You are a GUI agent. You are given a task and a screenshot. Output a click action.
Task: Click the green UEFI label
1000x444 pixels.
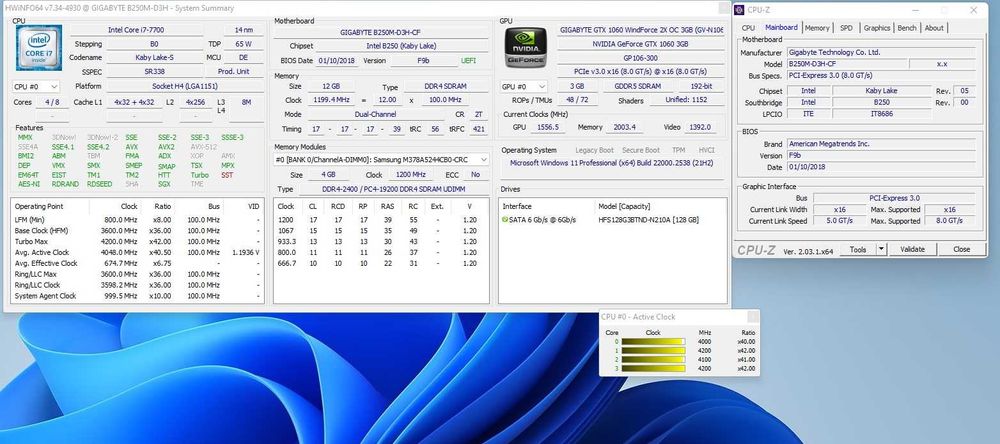(468, 61)
